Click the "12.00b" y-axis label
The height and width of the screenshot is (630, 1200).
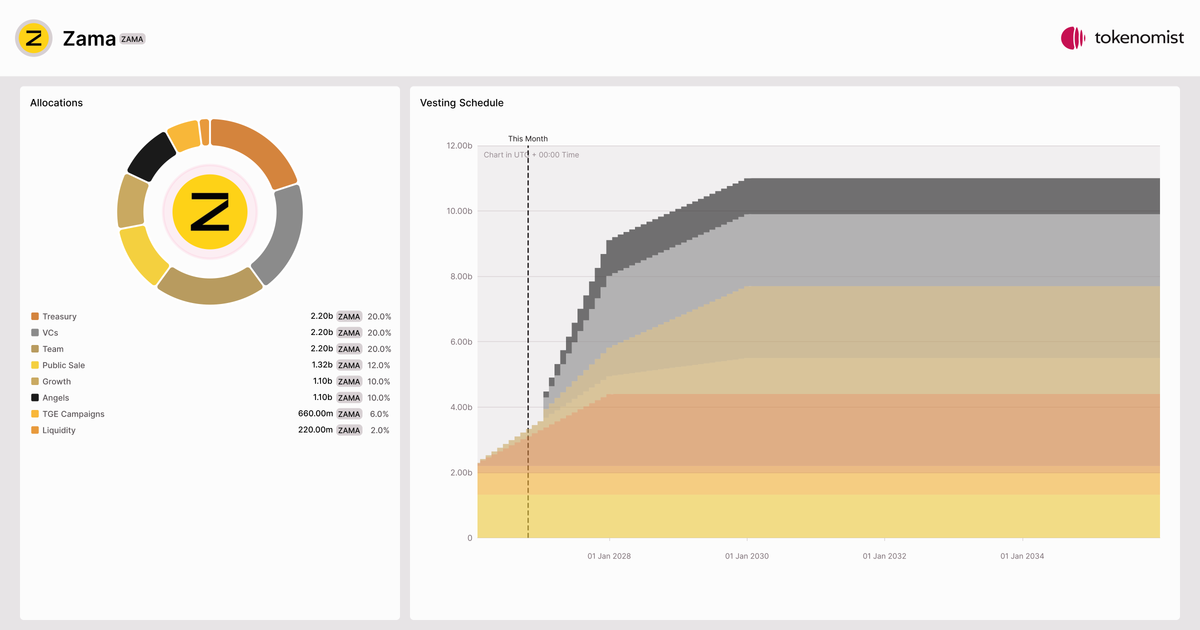click(x=459, y=146)
